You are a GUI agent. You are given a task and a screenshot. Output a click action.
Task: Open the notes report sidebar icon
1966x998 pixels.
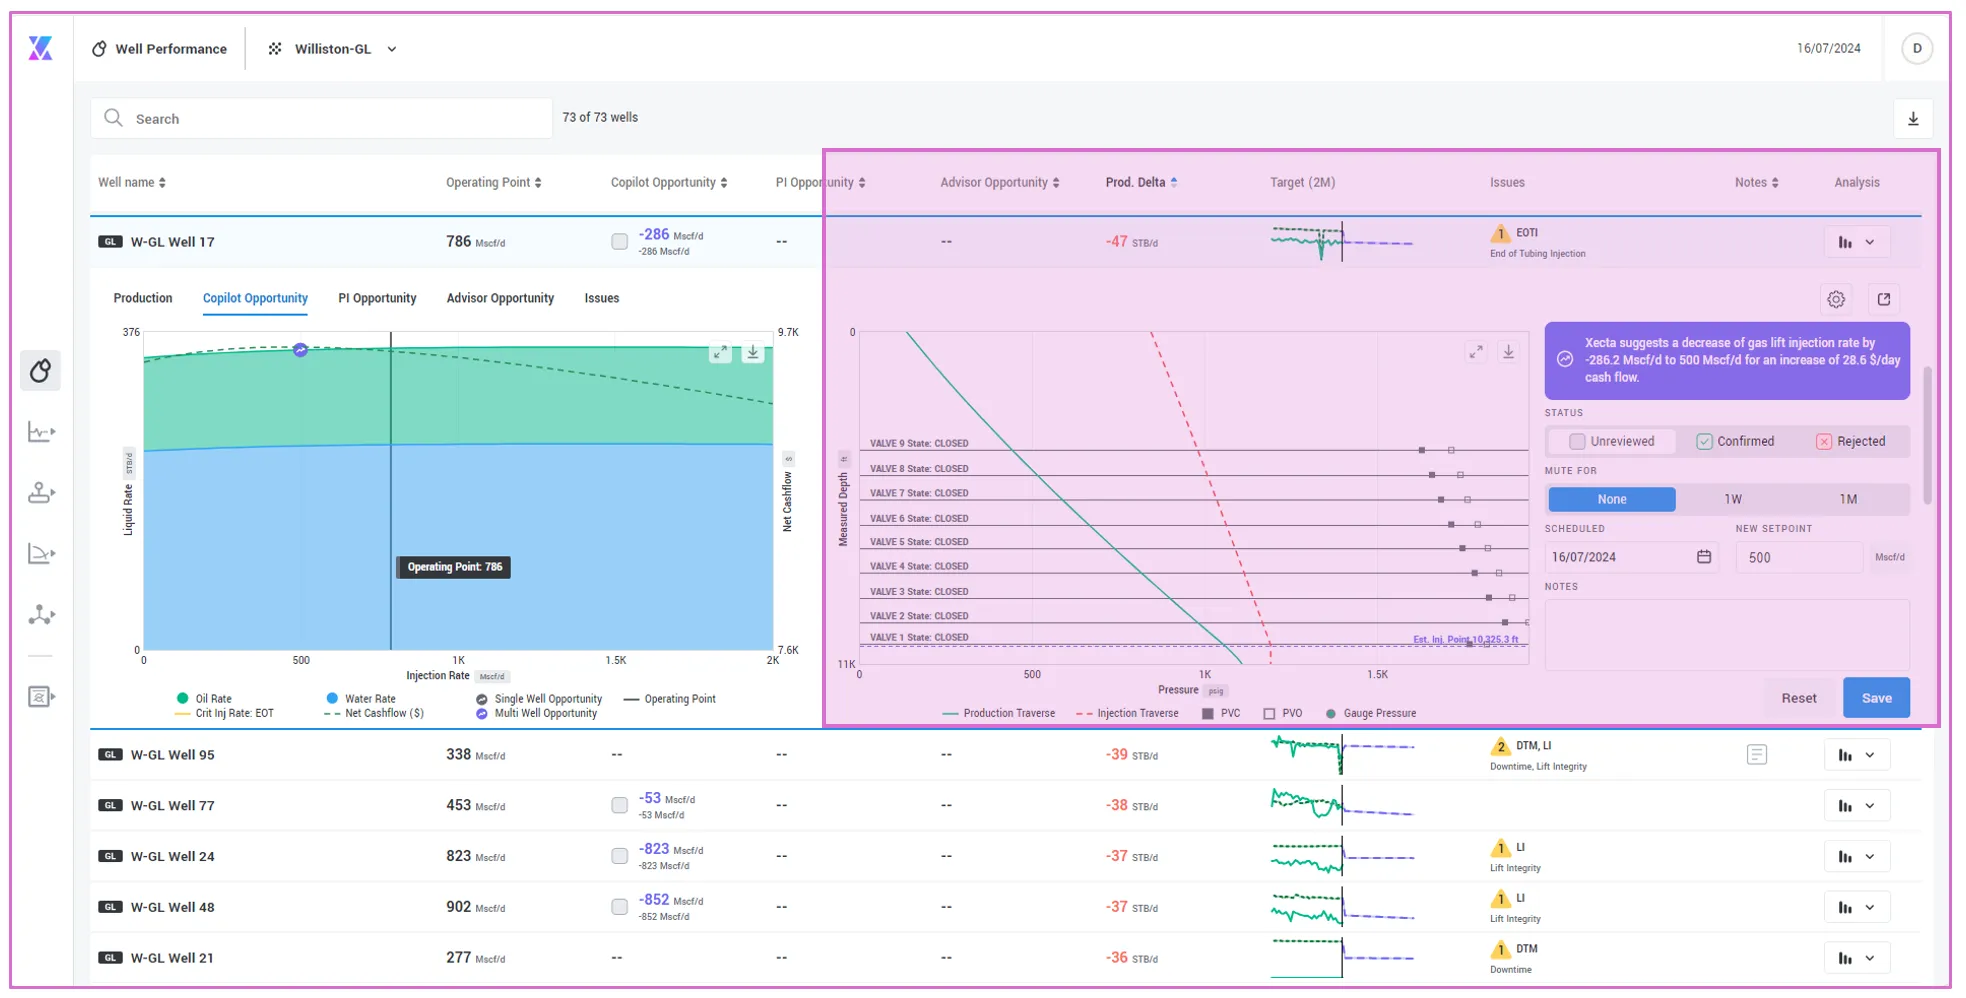tap(40, 696)
